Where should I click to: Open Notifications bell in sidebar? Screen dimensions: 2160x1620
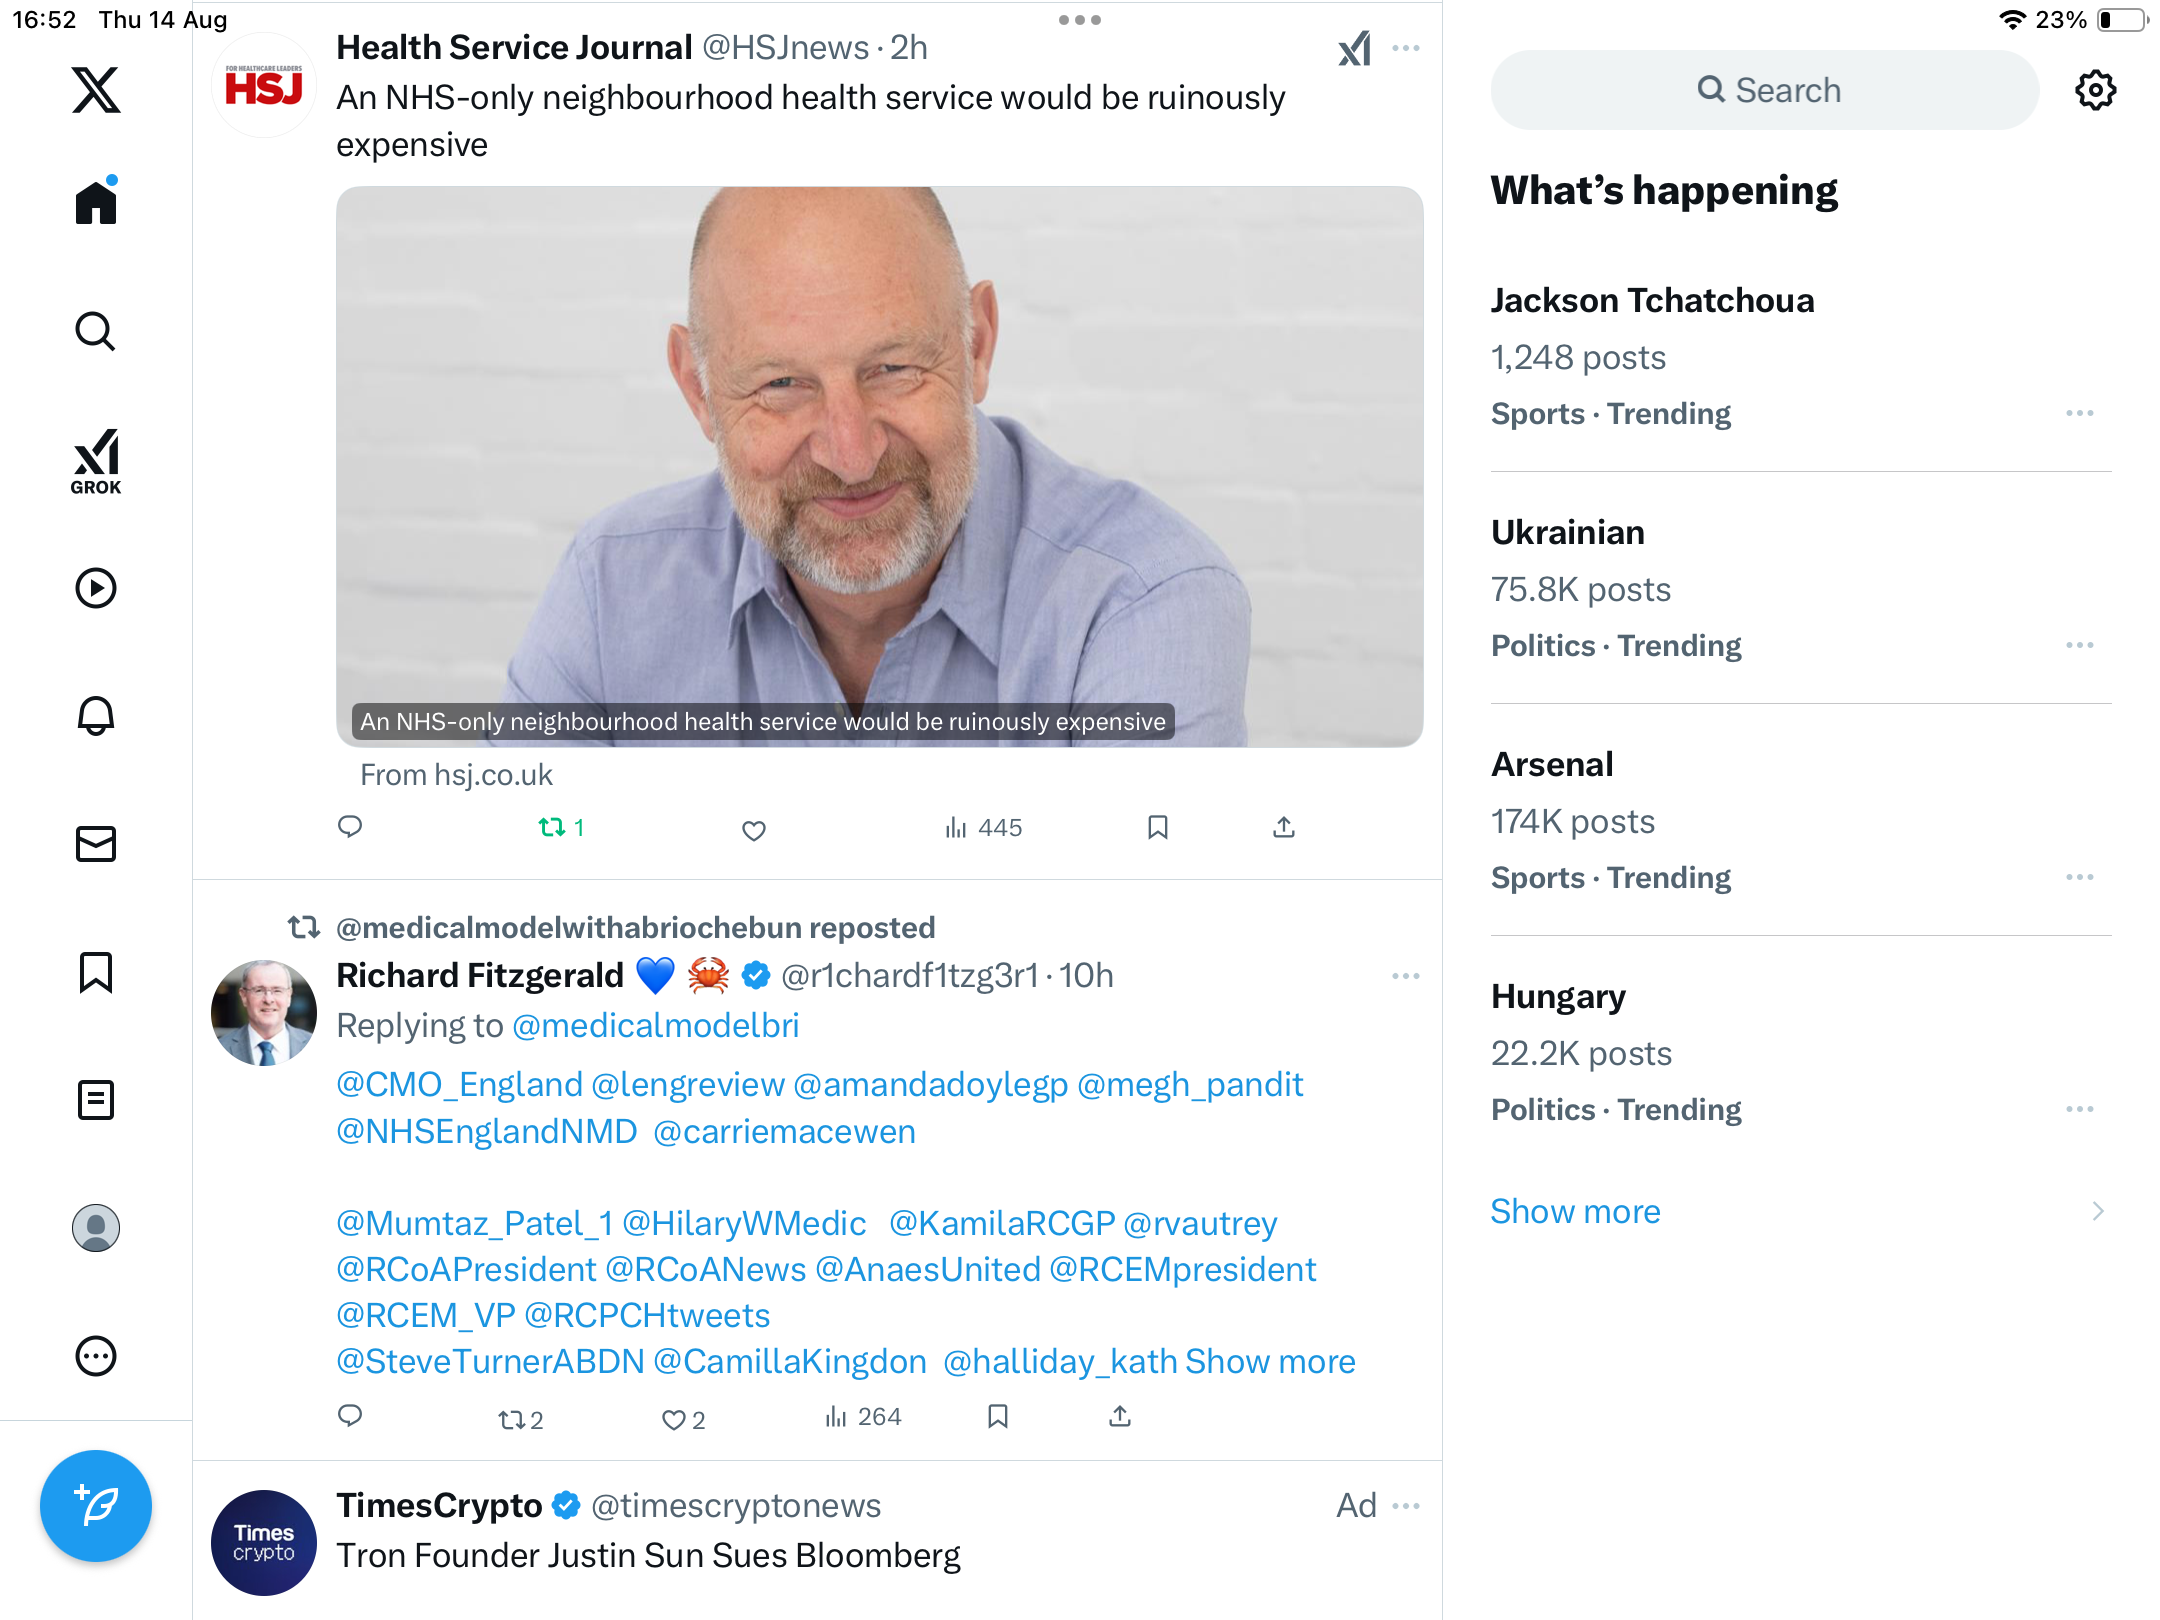(96, 716)
